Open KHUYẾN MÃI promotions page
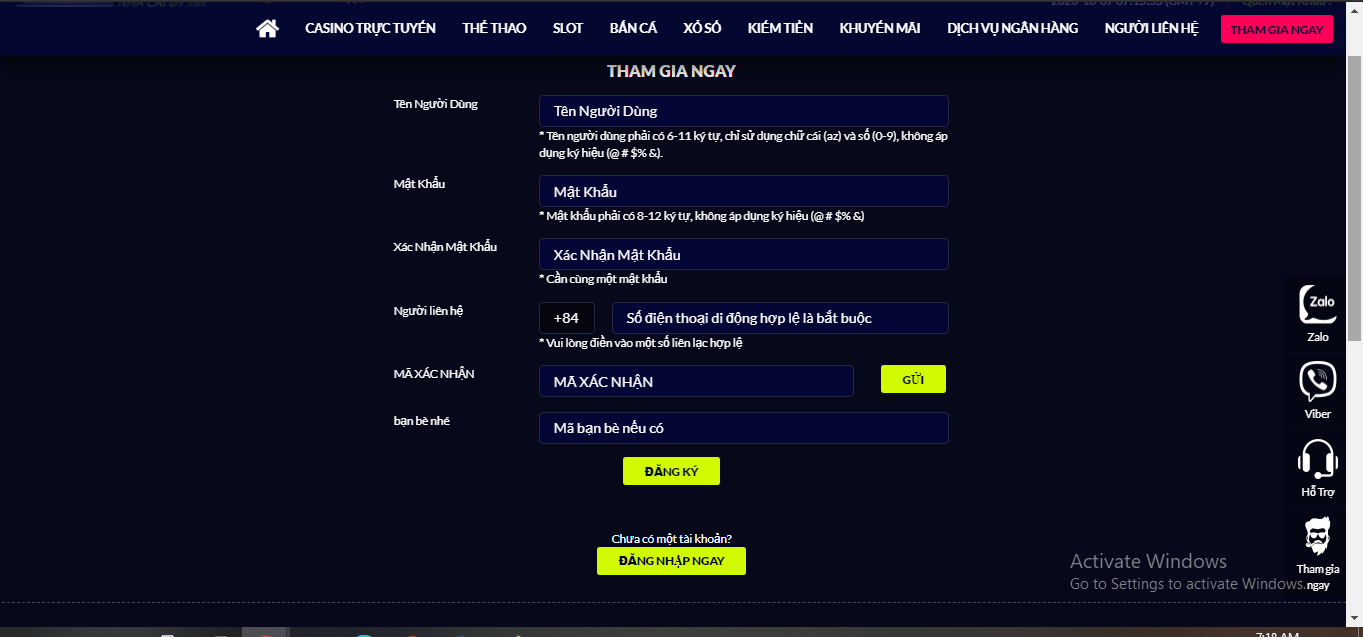Screen dimensions: 1363x637 tap(880, 29)
